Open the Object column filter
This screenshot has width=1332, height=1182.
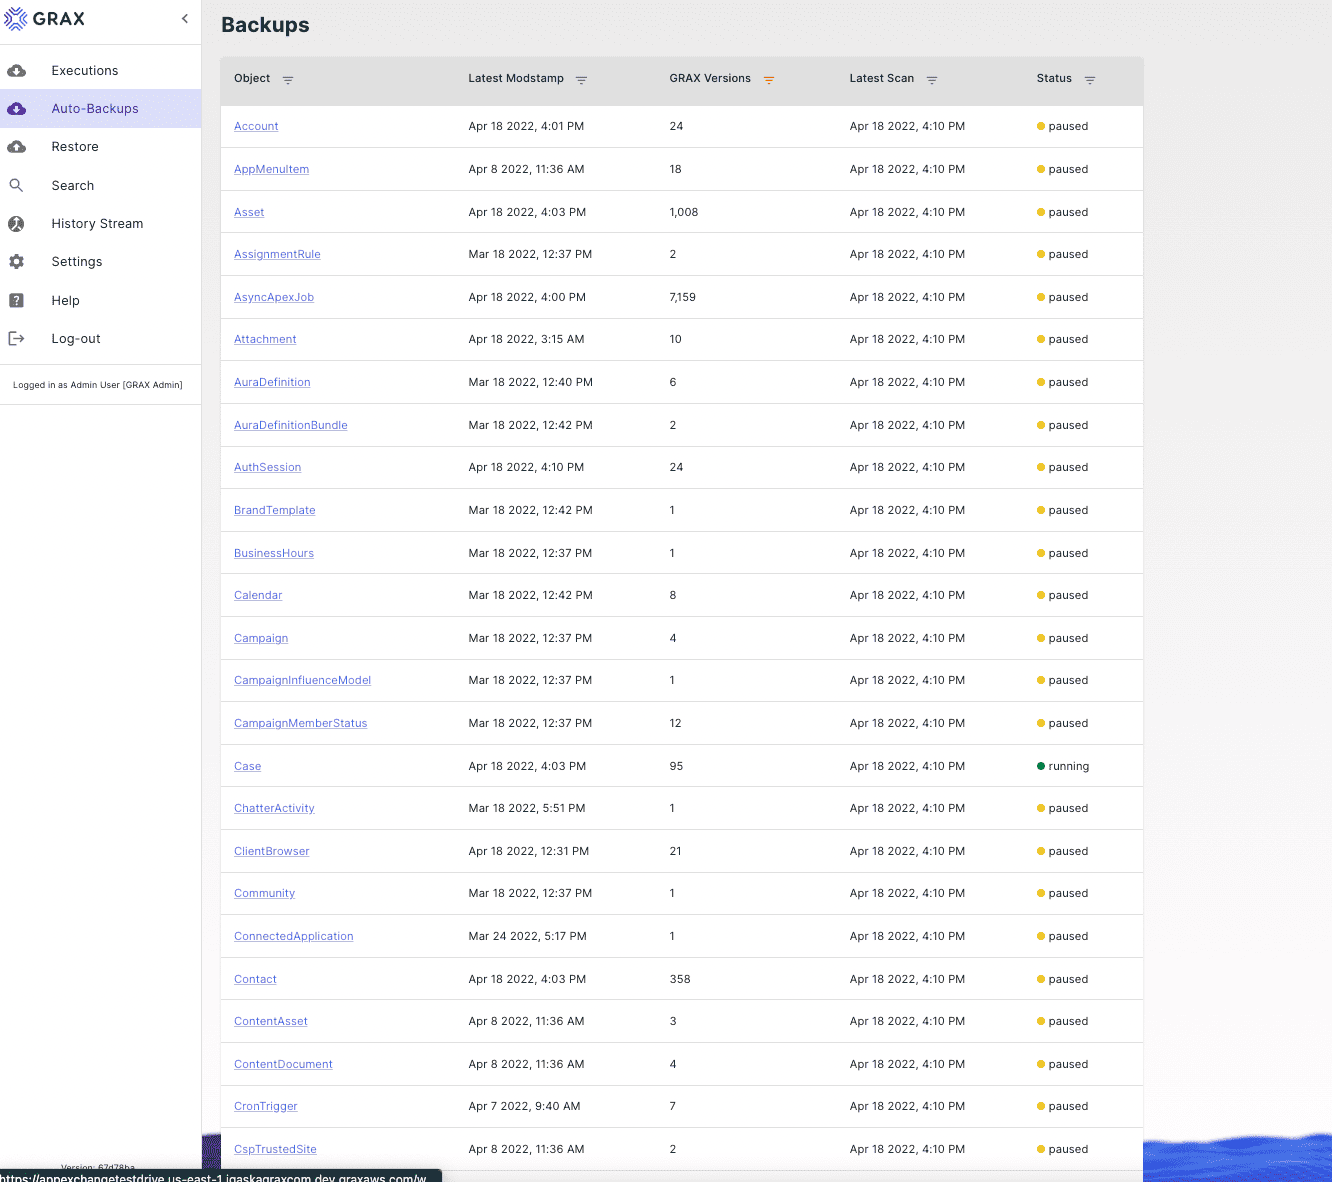[x=288, y=80]
